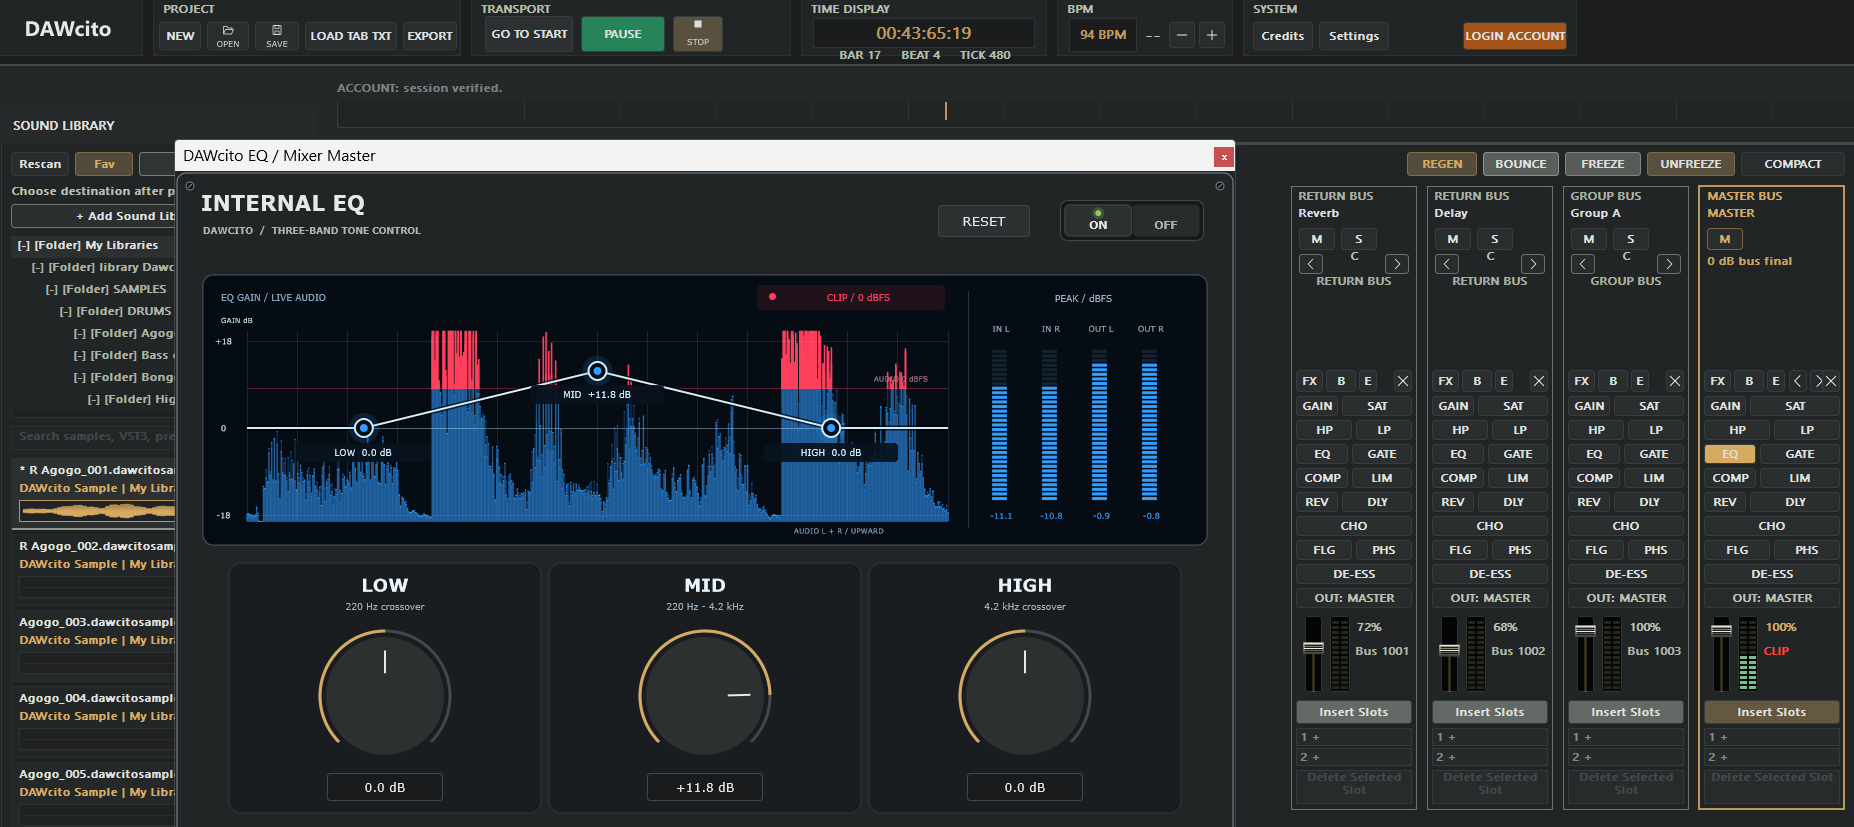Click the RESET button in EQ

point(983,221)
